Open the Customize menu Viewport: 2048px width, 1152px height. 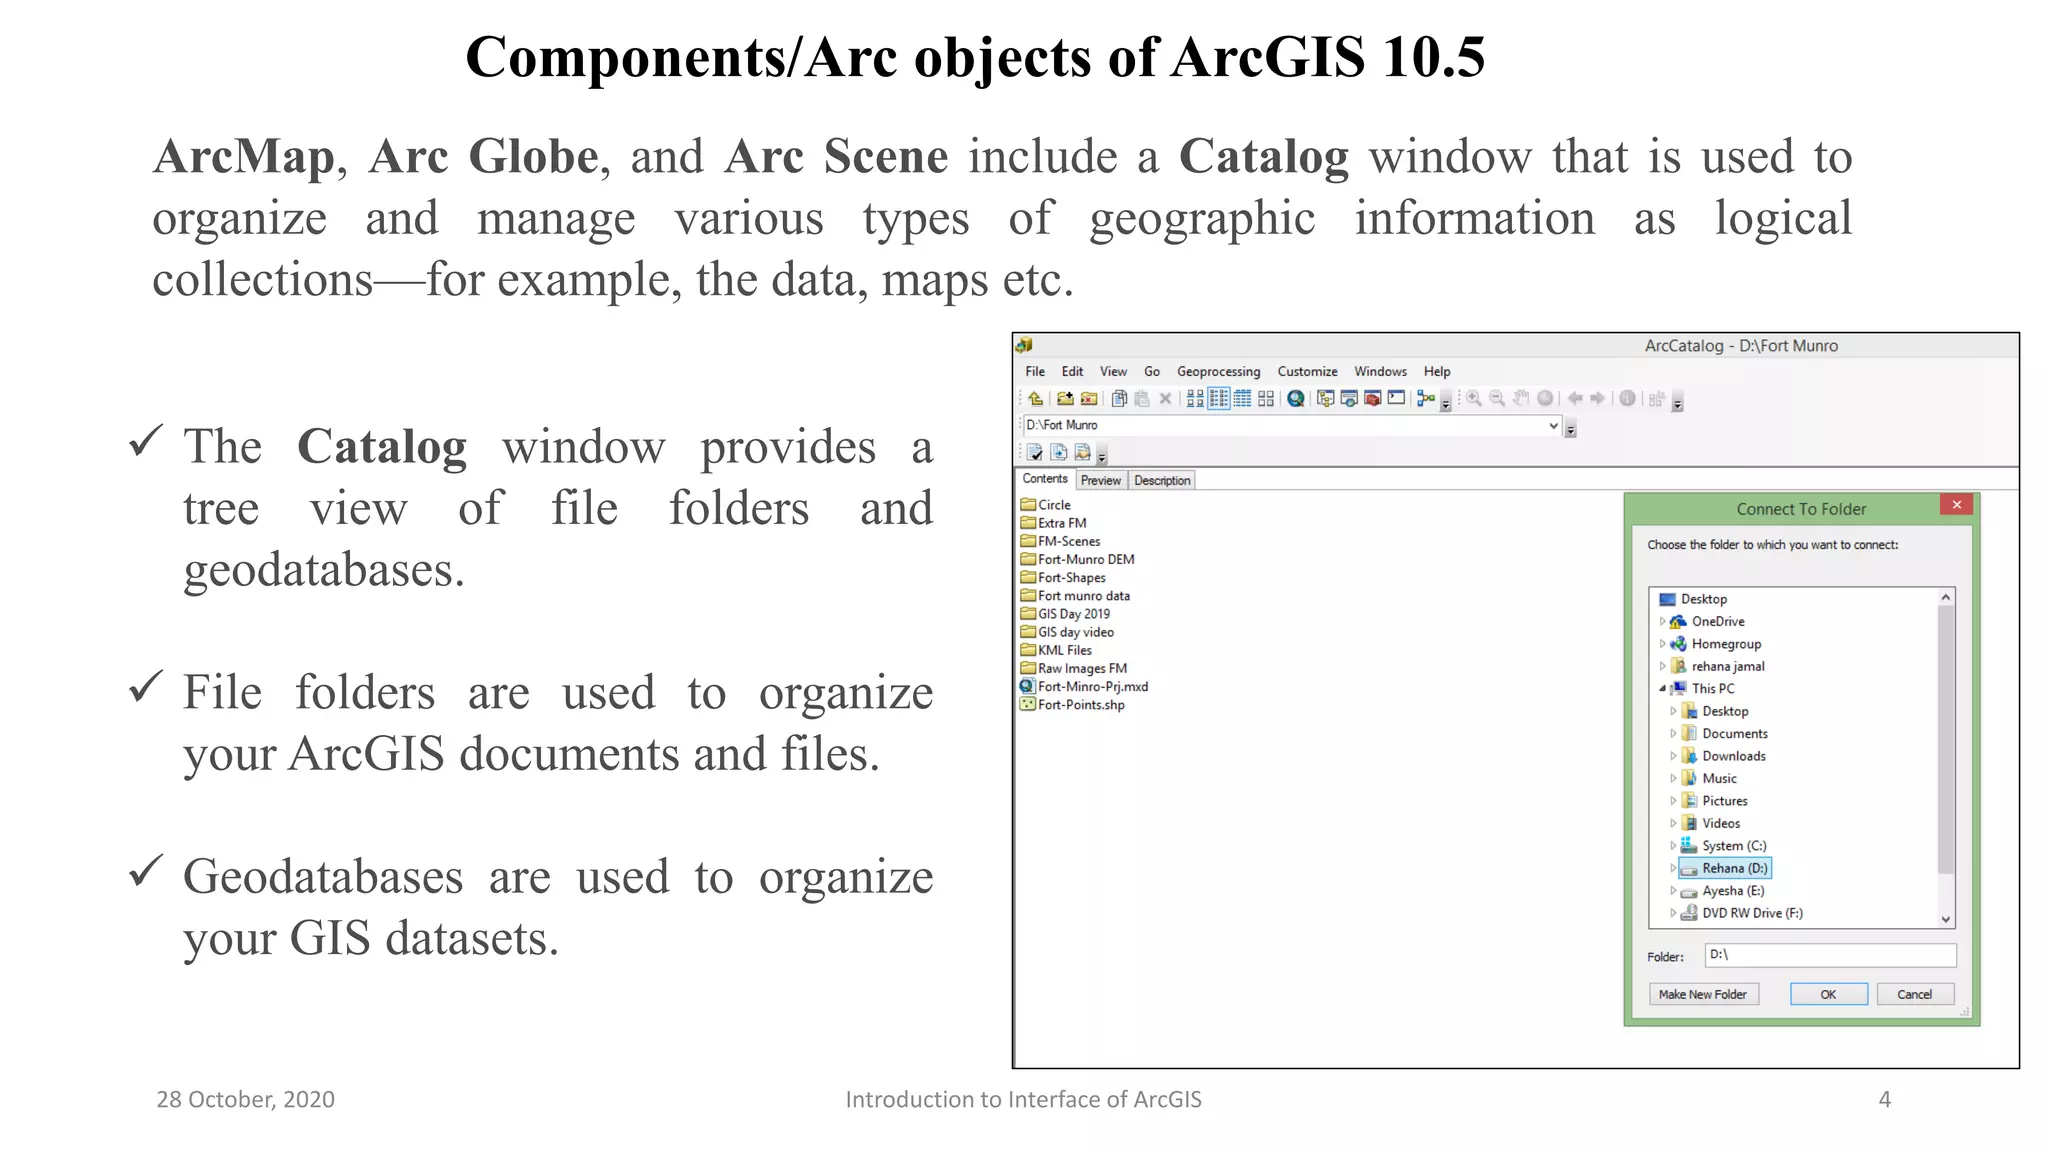coord(1307,372)
